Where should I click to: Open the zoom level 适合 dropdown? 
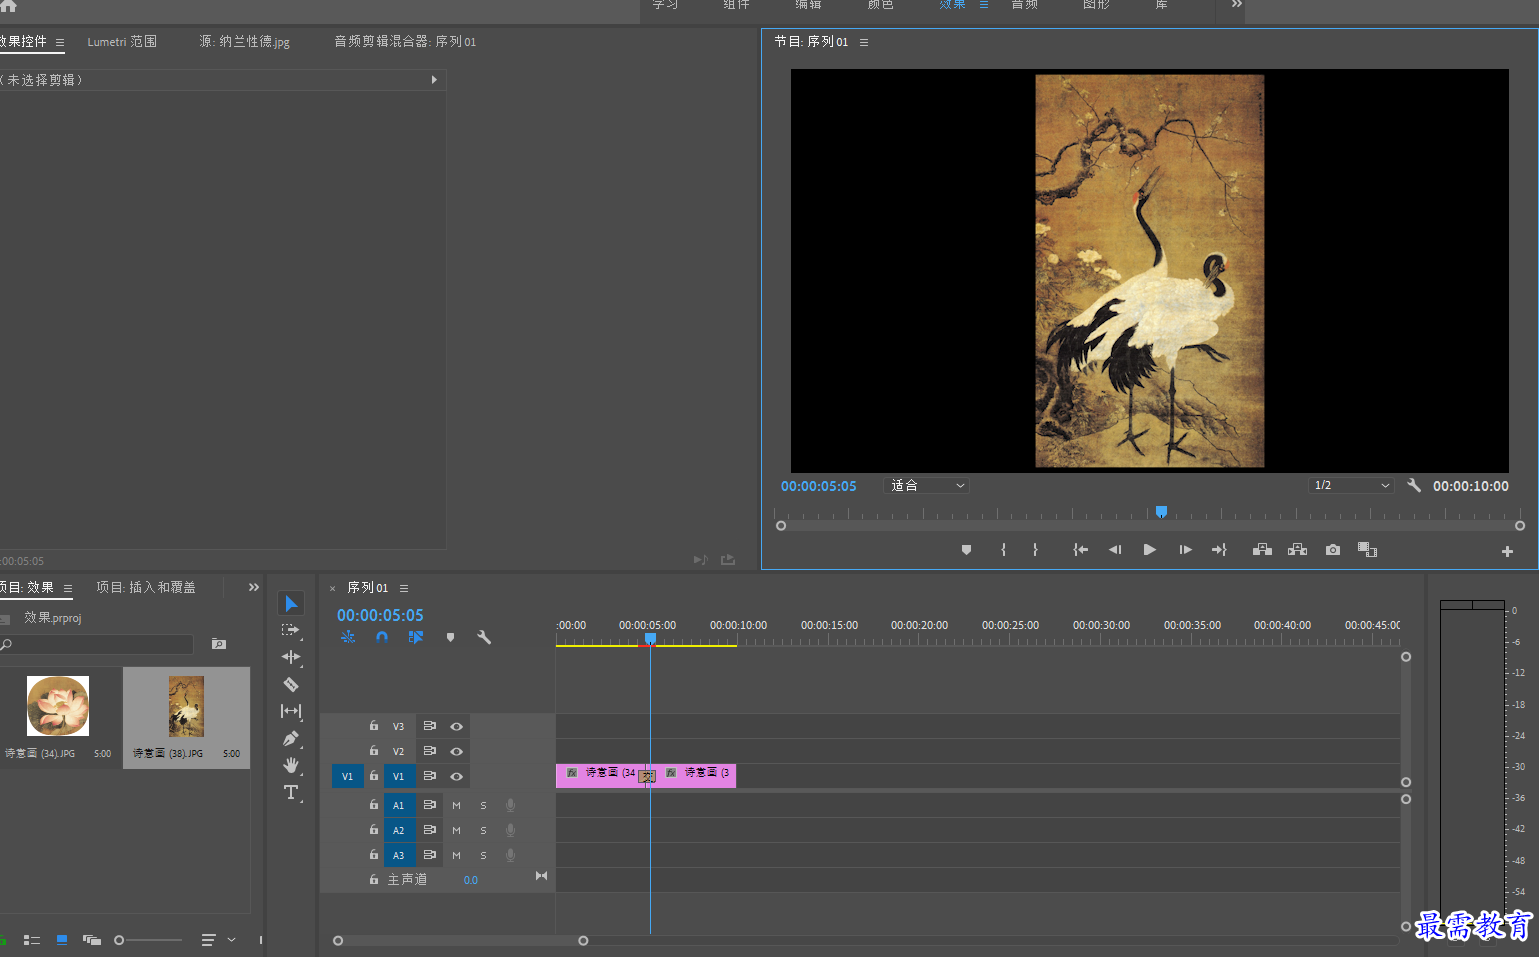coord(928,485)
